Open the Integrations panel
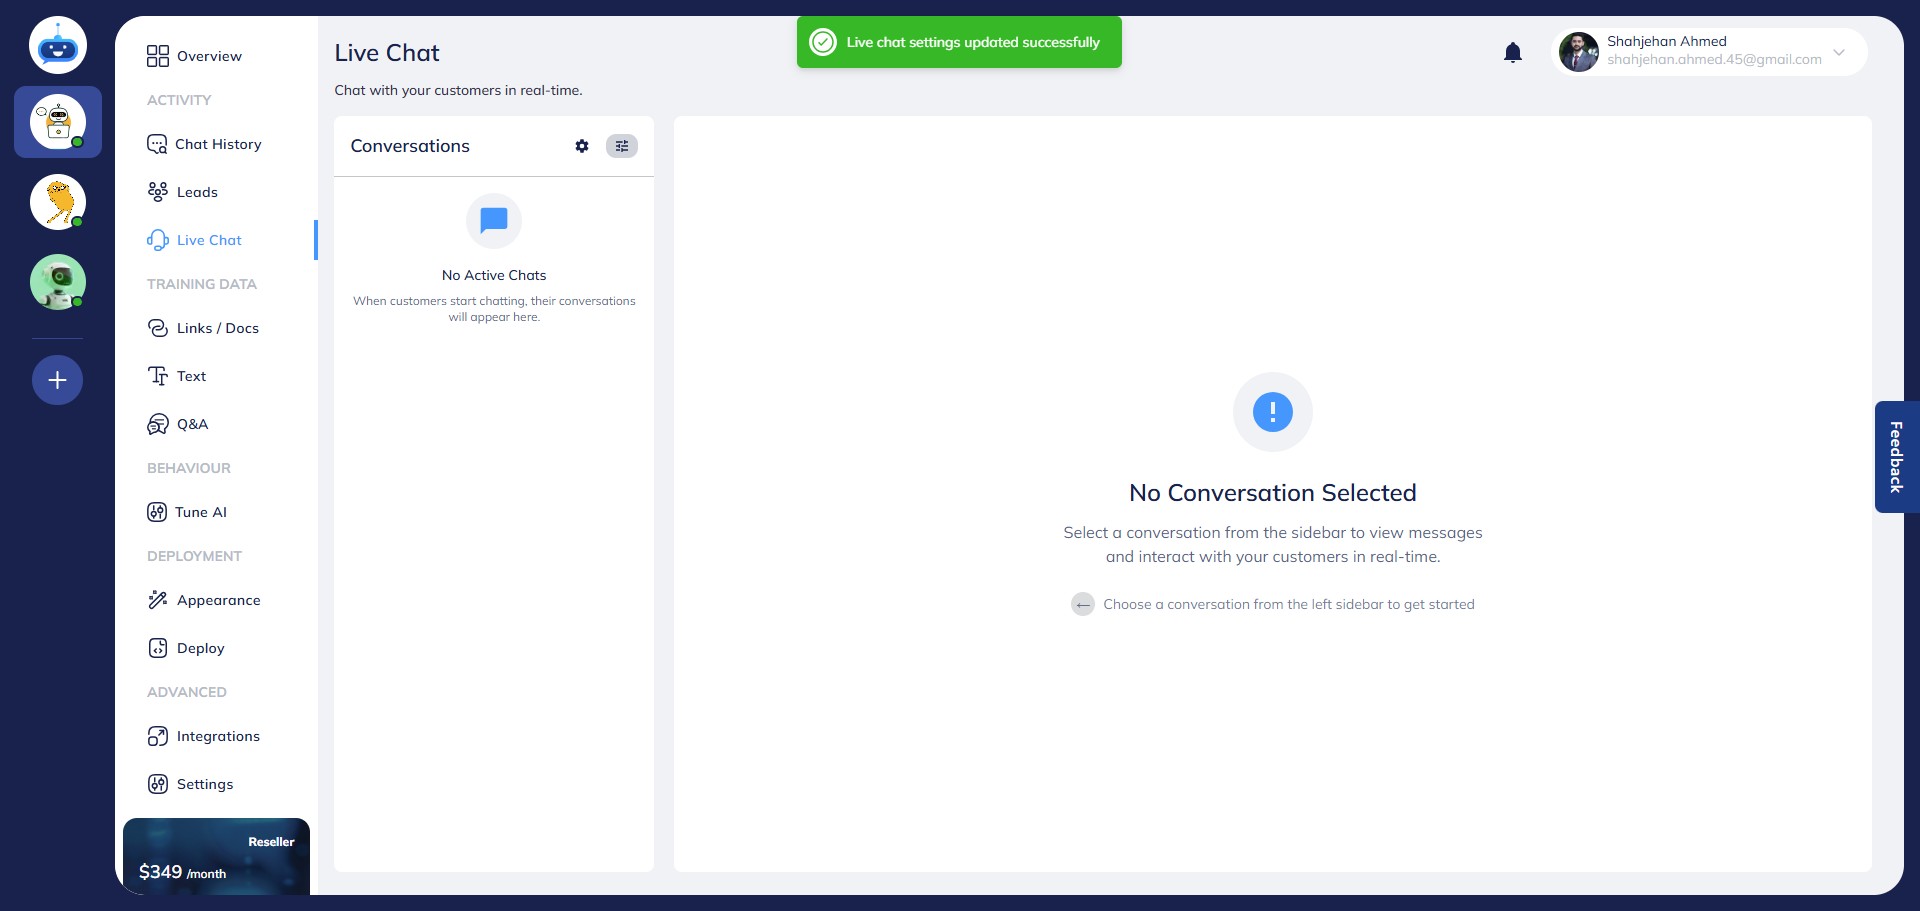1920x911 pixels. [x=218, y=736]
